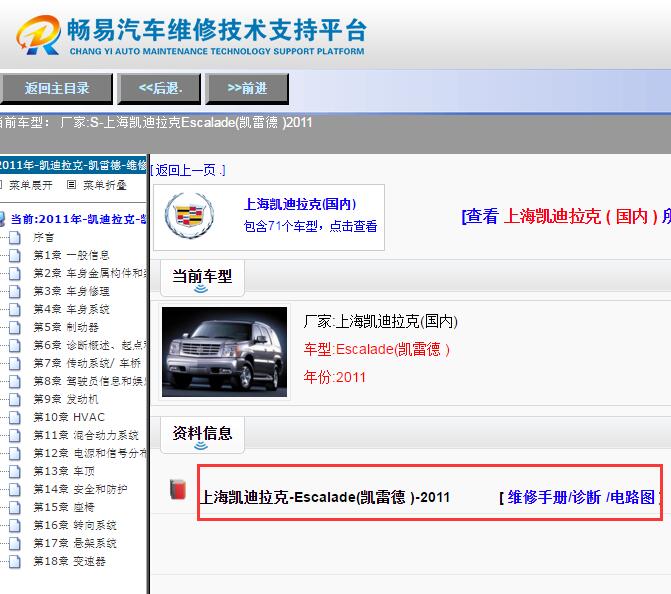The height and width of the screenshot is (594, 671).
Task: Go forward with the >>前进 button
Action: coord(247,89)
